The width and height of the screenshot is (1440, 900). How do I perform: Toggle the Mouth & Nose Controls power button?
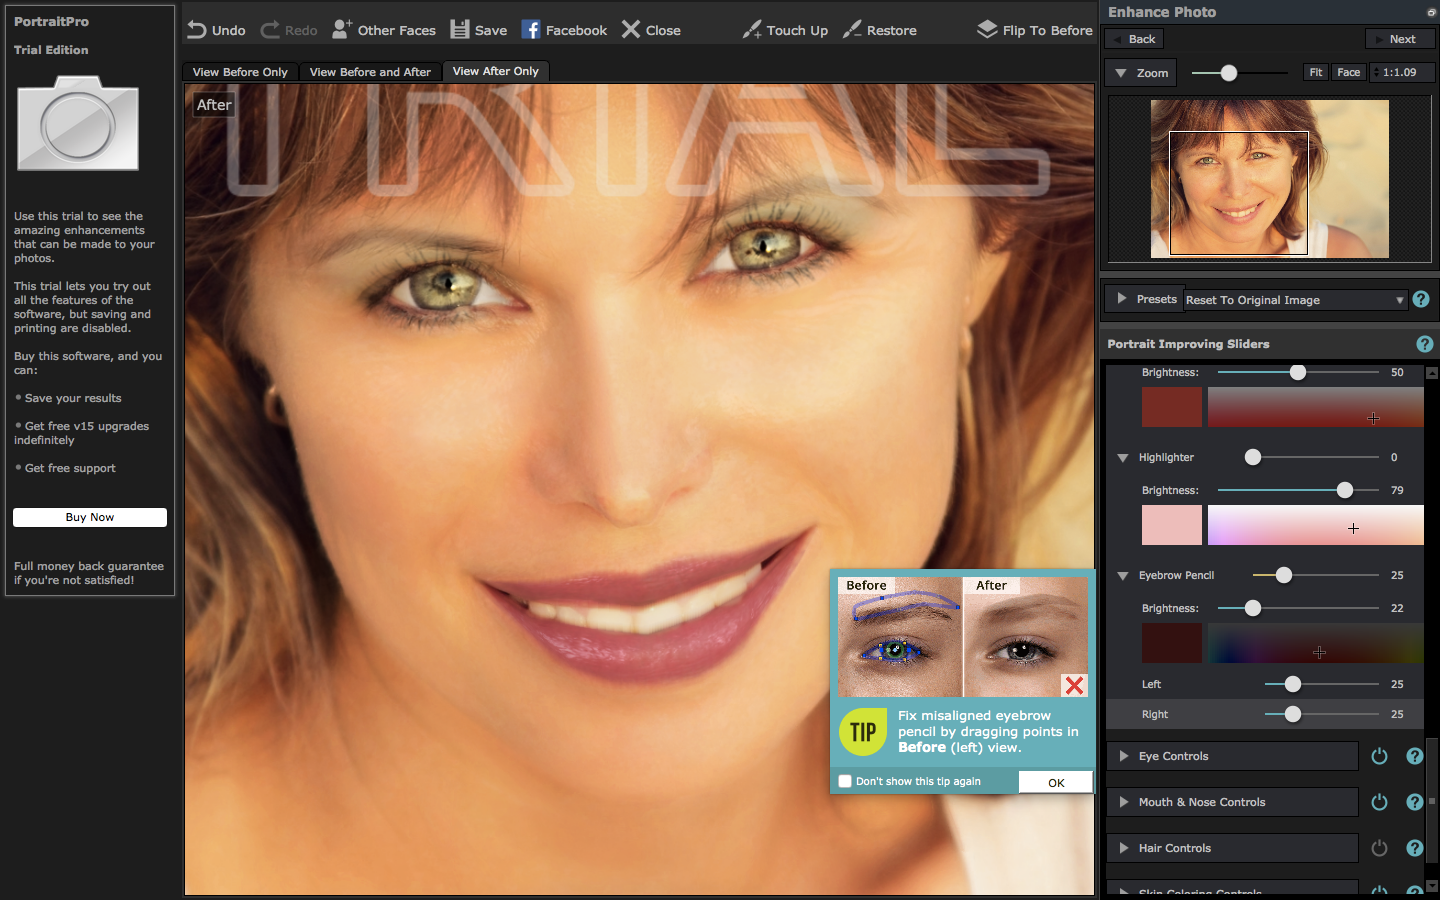(x=1379, y=802)
